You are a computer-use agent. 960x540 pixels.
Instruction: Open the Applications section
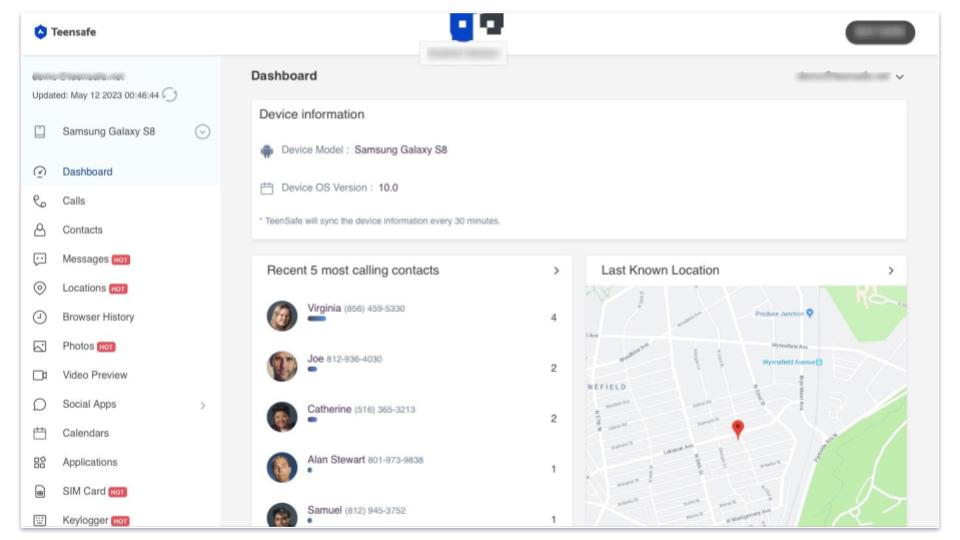(90, 462)
